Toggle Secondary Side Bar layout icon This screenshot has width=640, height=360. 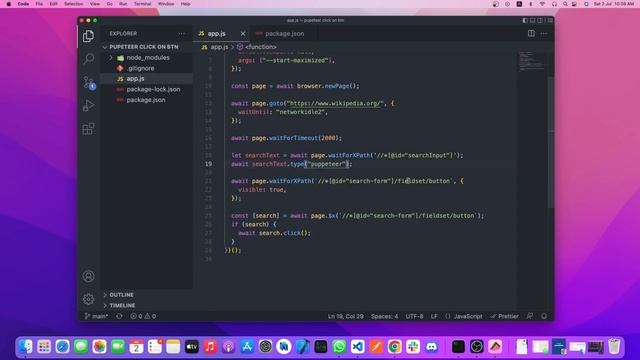tap(540, 20)
